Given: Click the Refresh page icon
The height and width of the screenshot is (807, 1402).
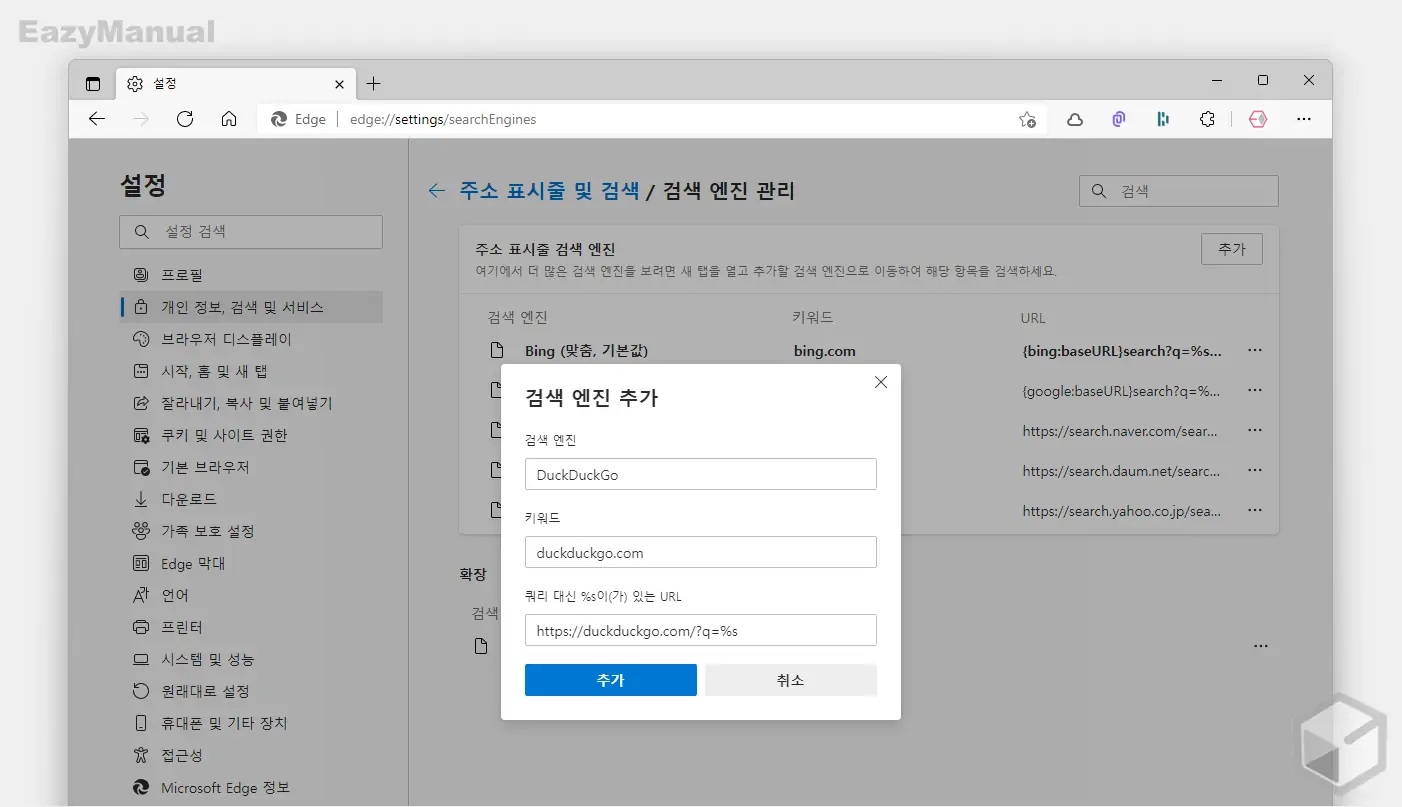Looking at the screenshot, I should click(185, 119).
